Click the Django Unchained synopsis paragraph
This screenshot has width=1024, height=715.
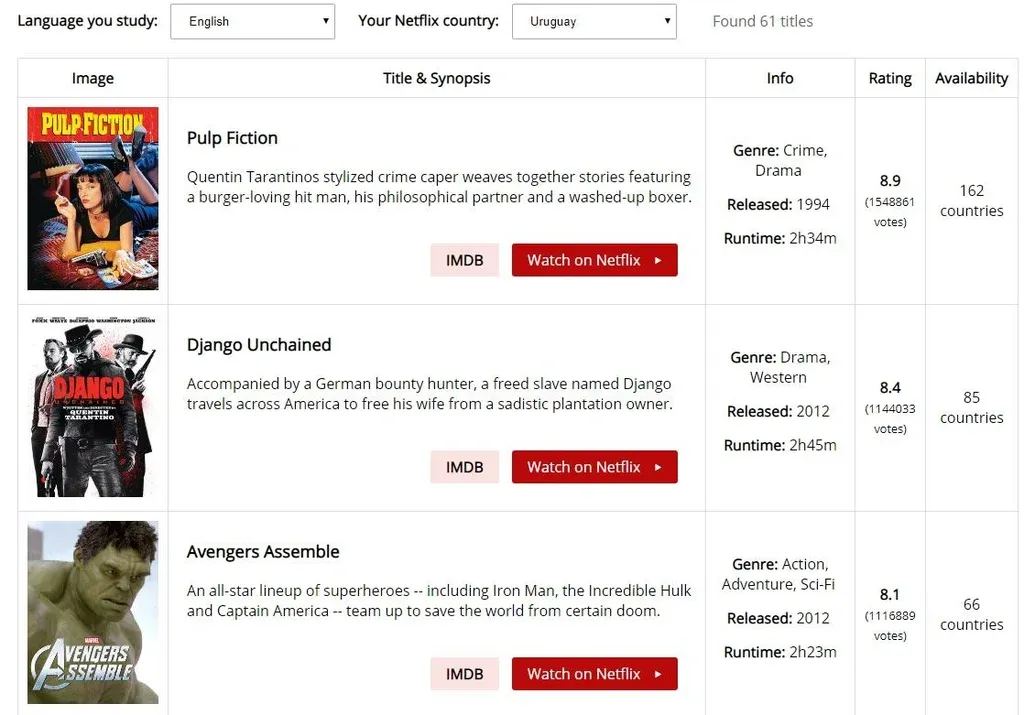click(x=430, y=394)
